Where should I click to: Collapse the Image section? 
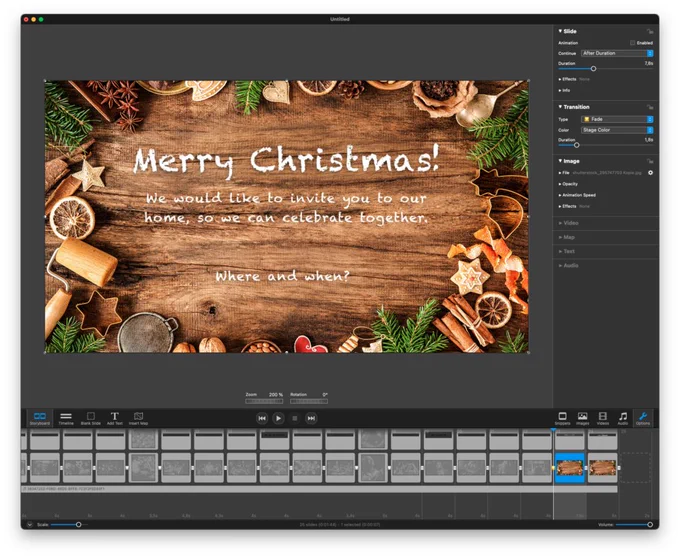tap(560, 161)
